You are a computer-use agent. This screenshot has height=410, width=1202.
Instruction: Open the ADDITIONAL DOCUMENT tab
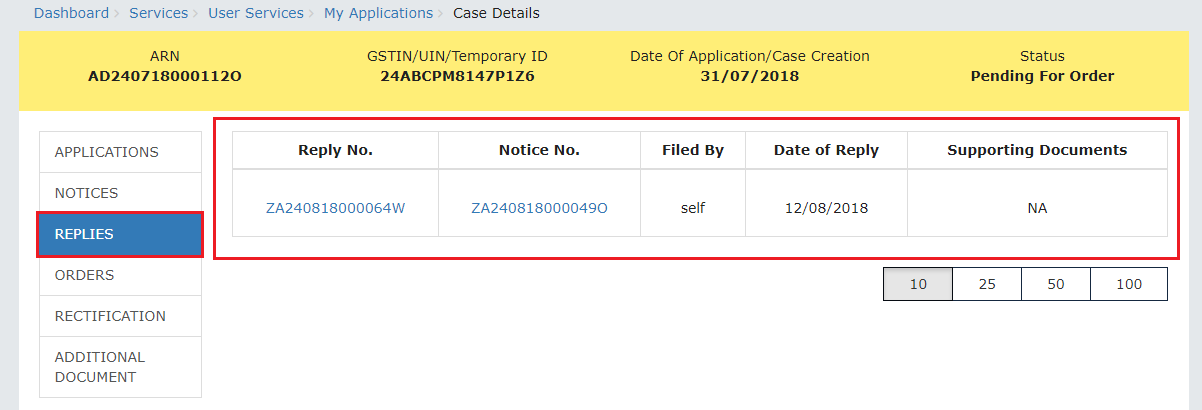point(120,367)
